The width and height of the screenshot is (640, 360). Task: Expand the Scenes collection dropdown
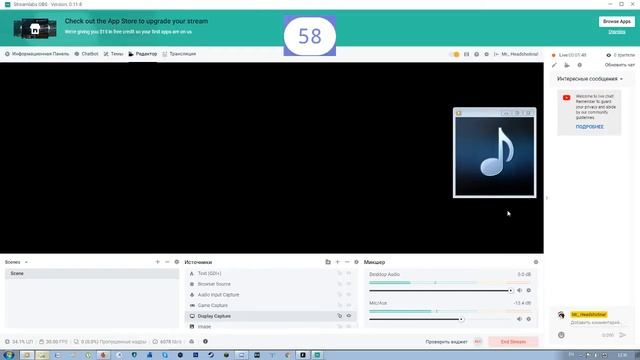[x=26, y=262]
